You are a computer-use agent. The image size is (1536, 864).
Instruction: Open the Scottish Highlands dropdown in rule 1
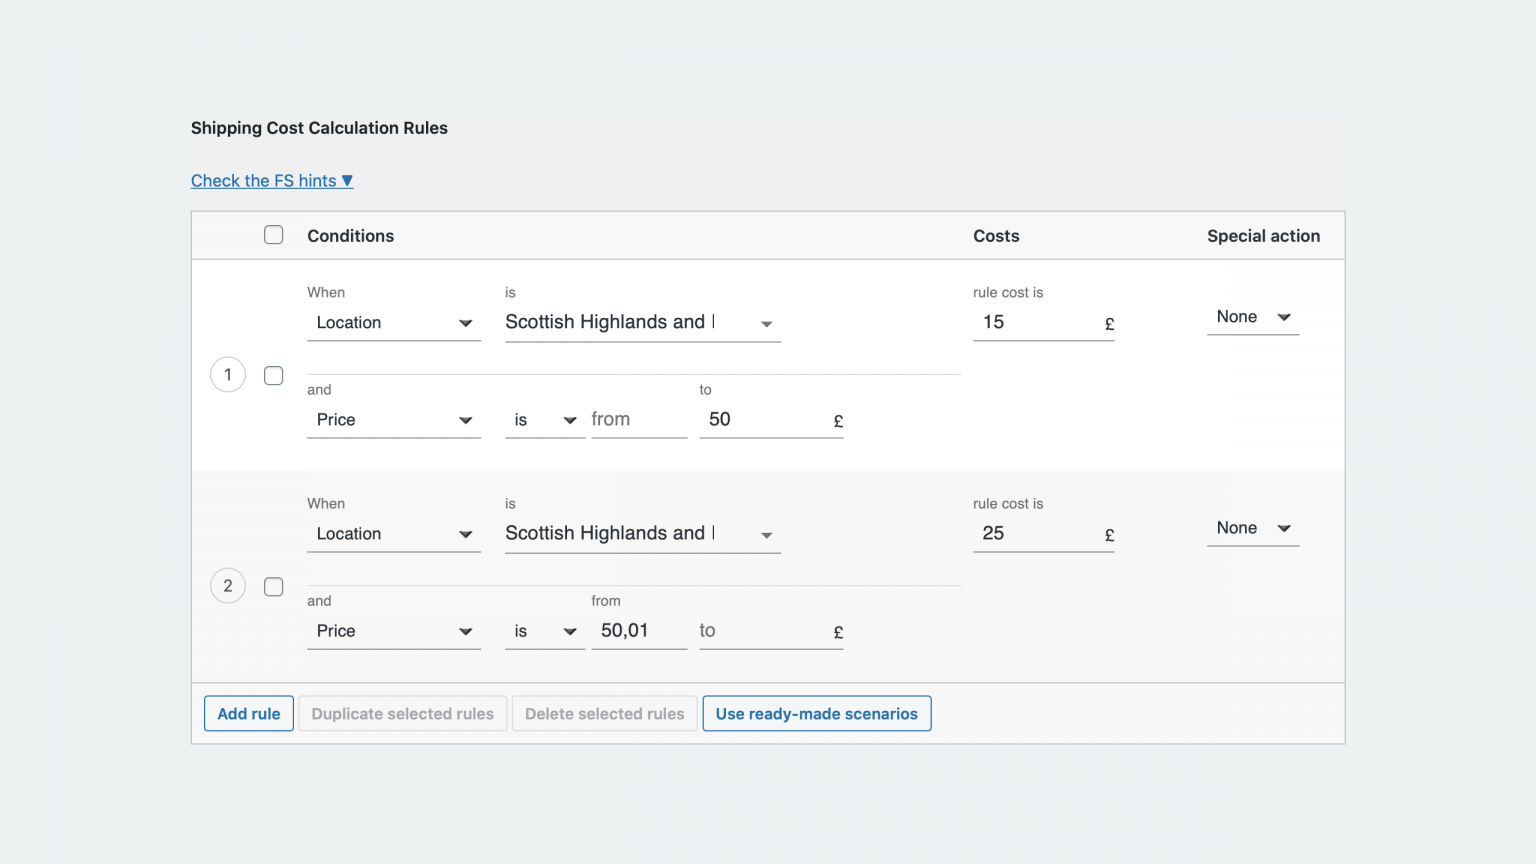point(641,322)
